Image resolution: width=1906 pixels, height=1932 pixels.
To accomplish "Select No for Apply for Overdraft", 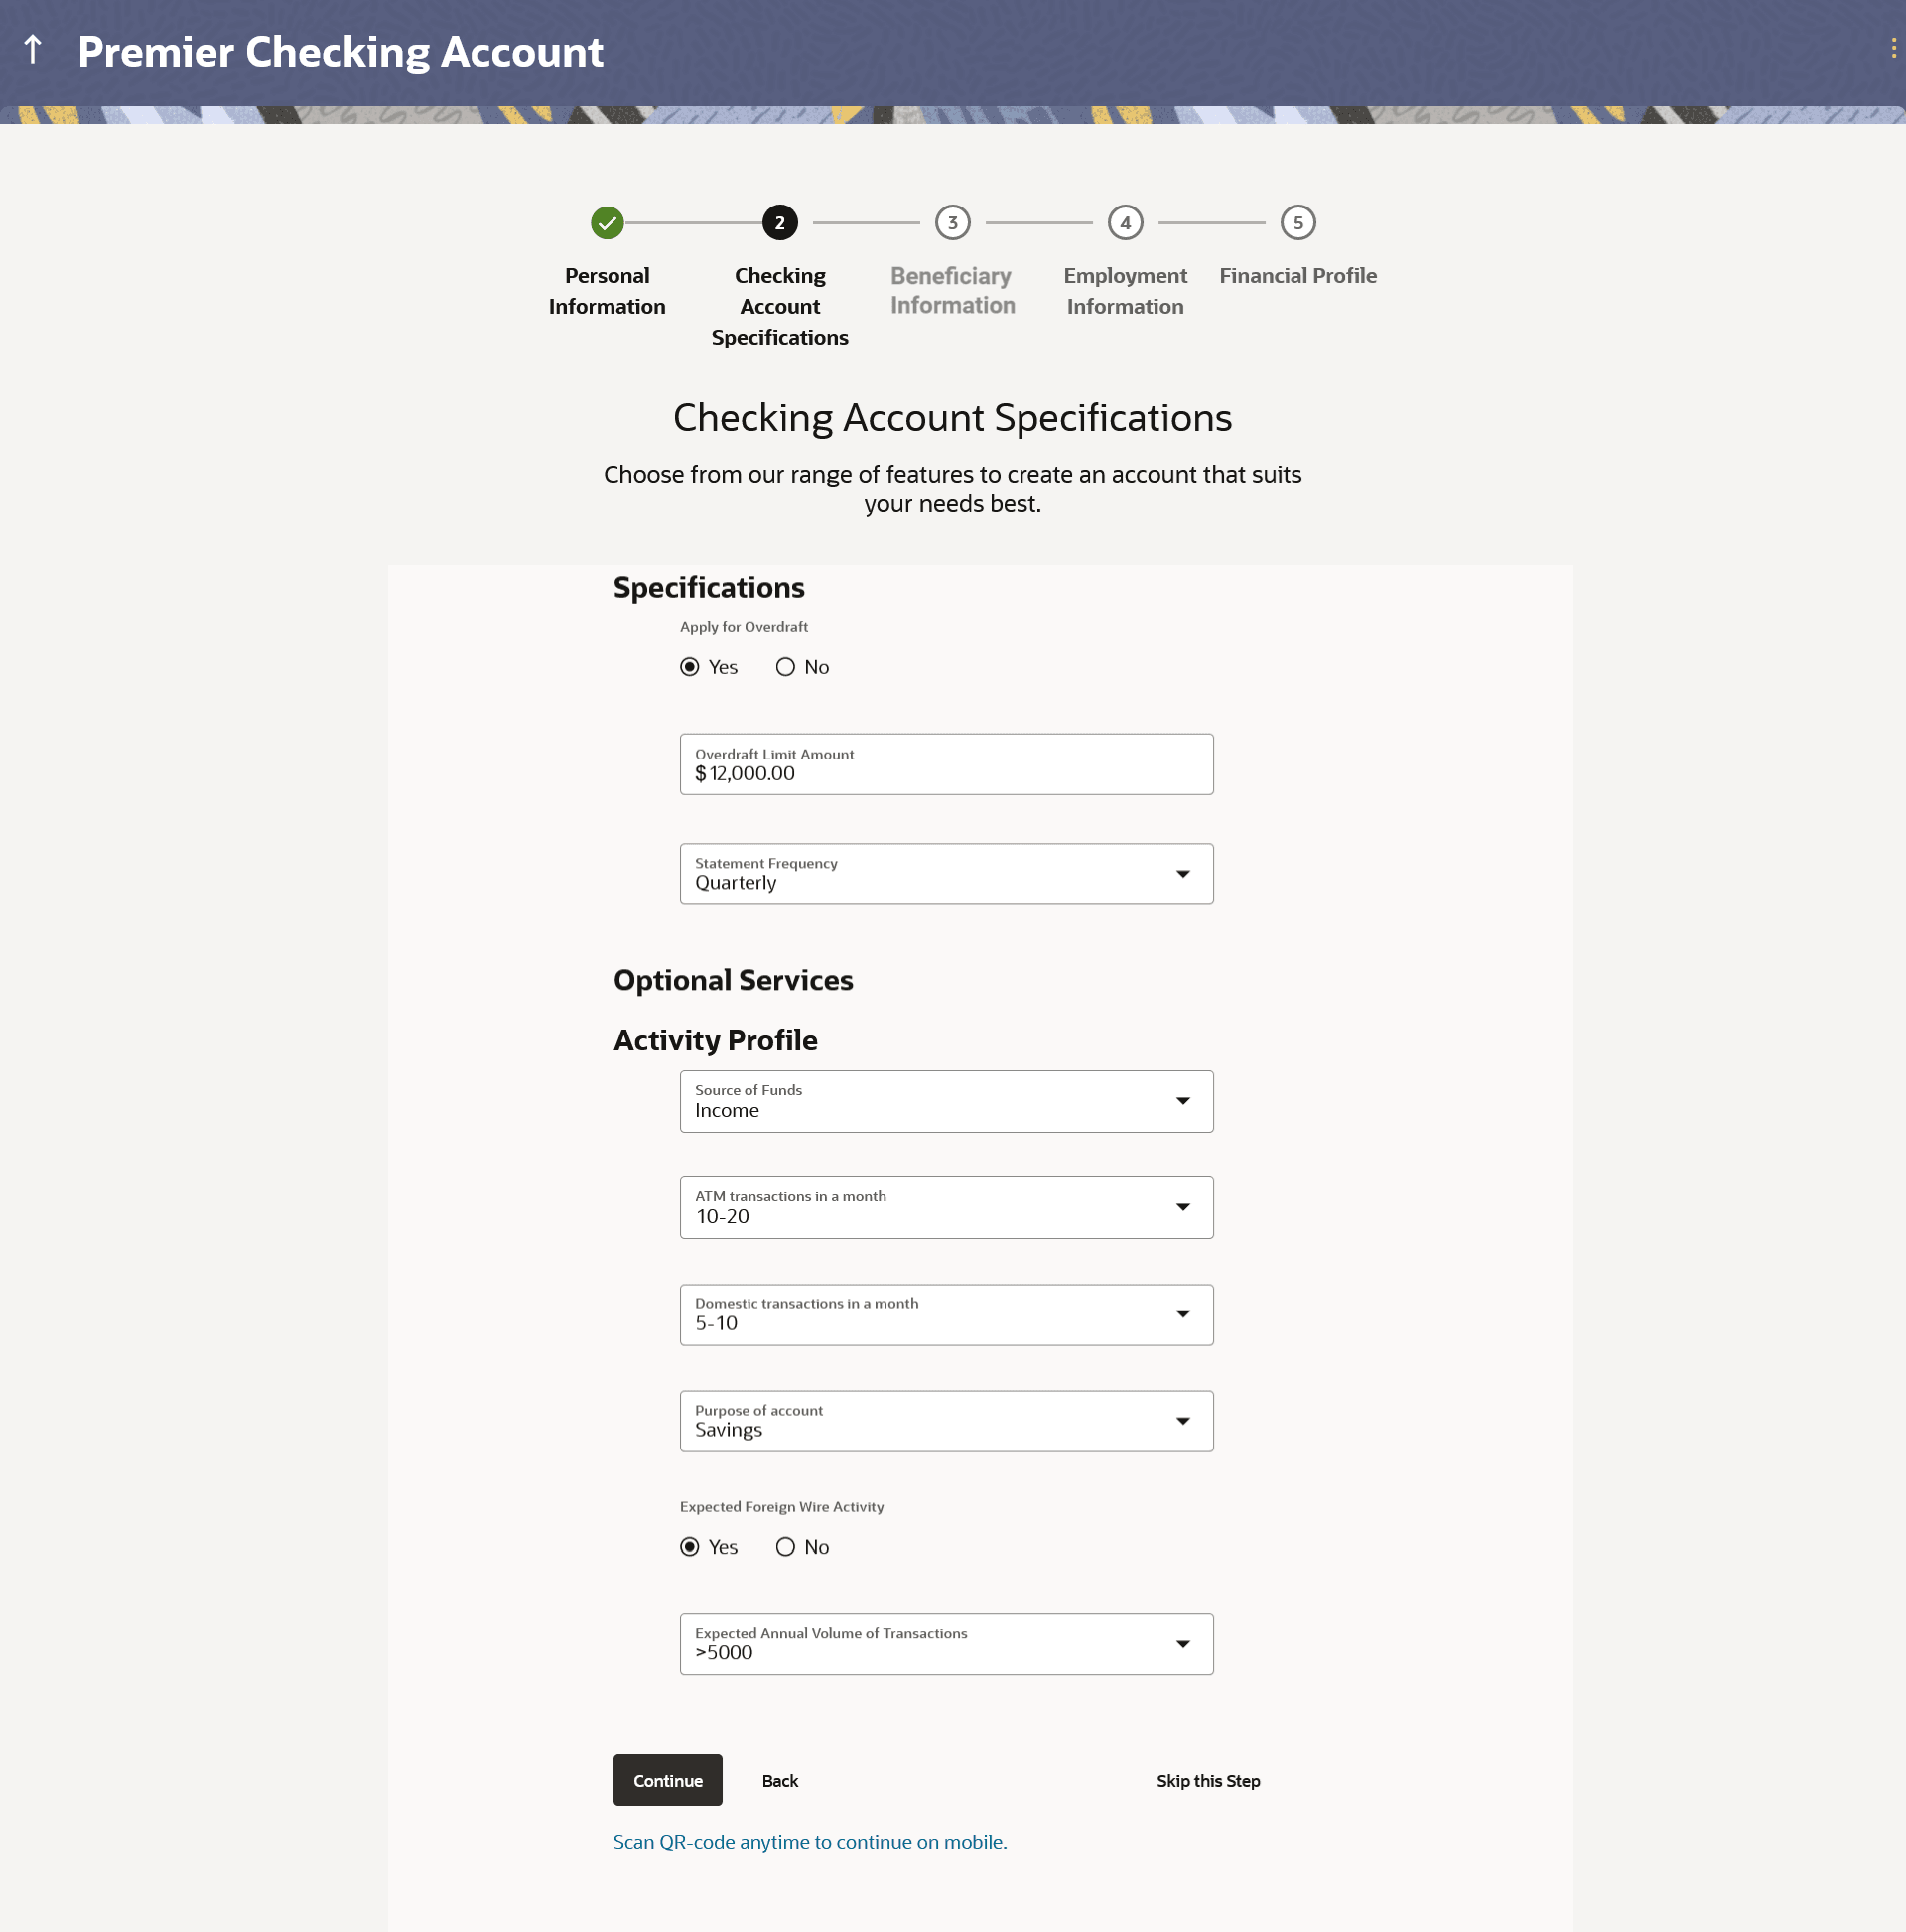I will tap(786, 667).
